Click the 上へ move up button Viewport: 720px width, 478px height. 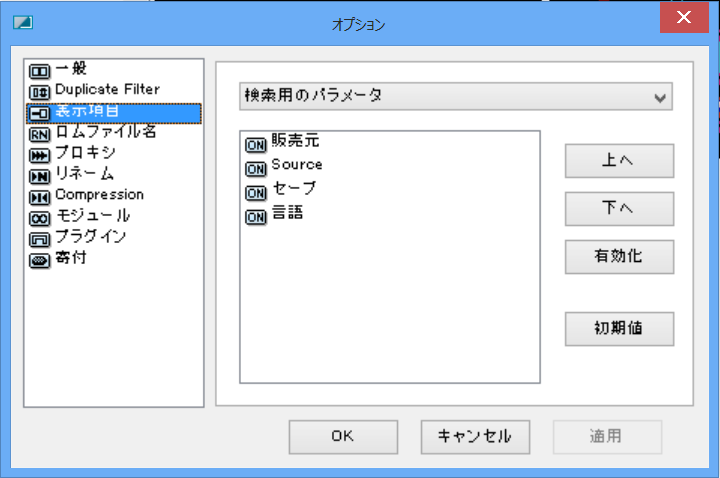point(619,161)
